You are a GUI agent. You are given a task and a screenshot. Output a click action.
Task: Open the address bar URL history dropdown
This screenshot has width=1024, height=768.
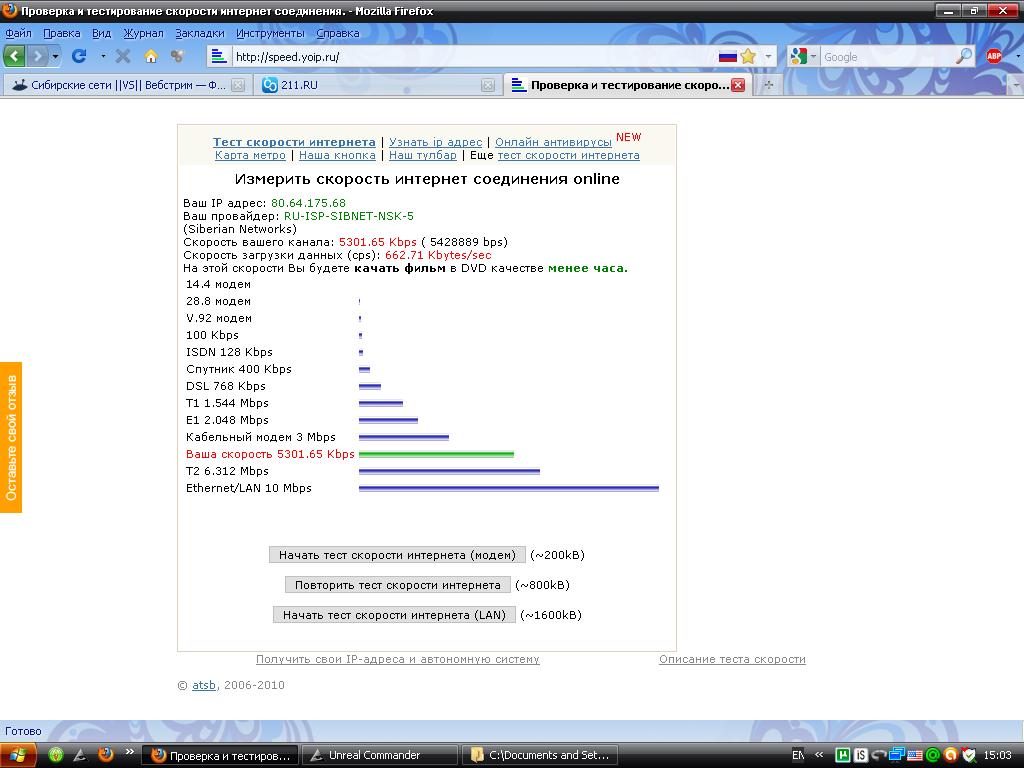click(x=769, y=57)
